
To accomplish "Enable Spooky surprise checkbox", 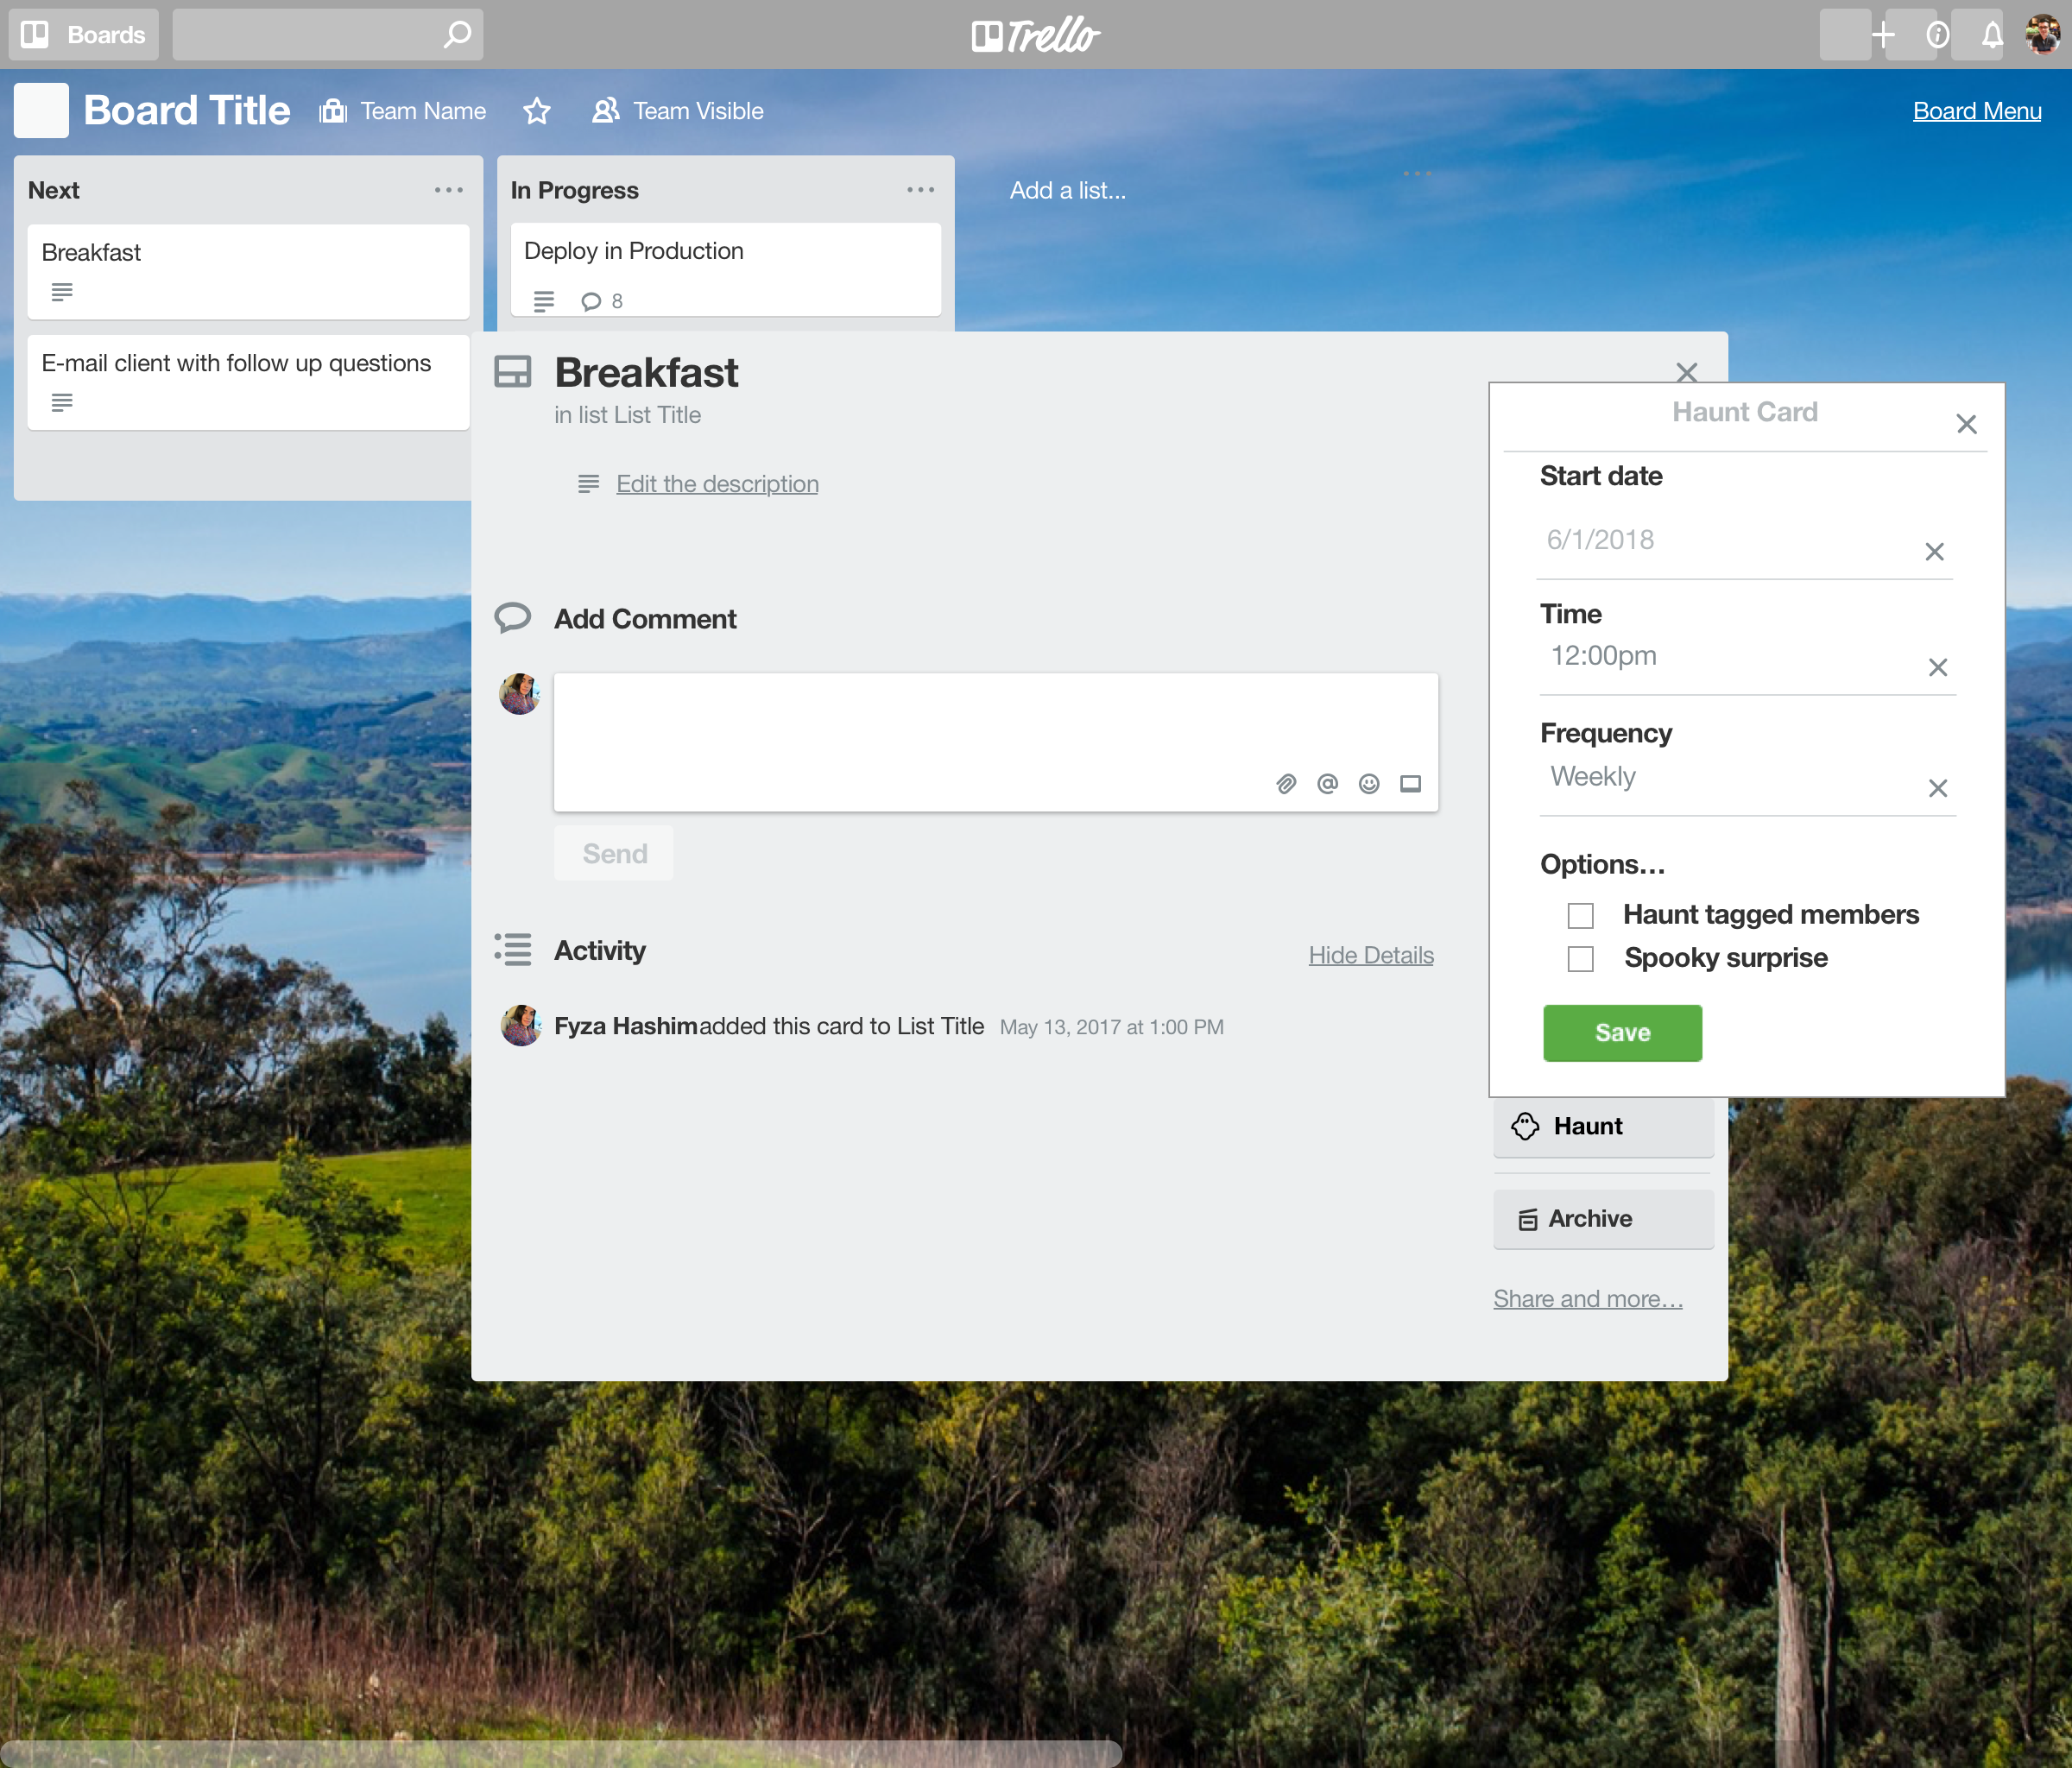I will [x=1580, y=958].
